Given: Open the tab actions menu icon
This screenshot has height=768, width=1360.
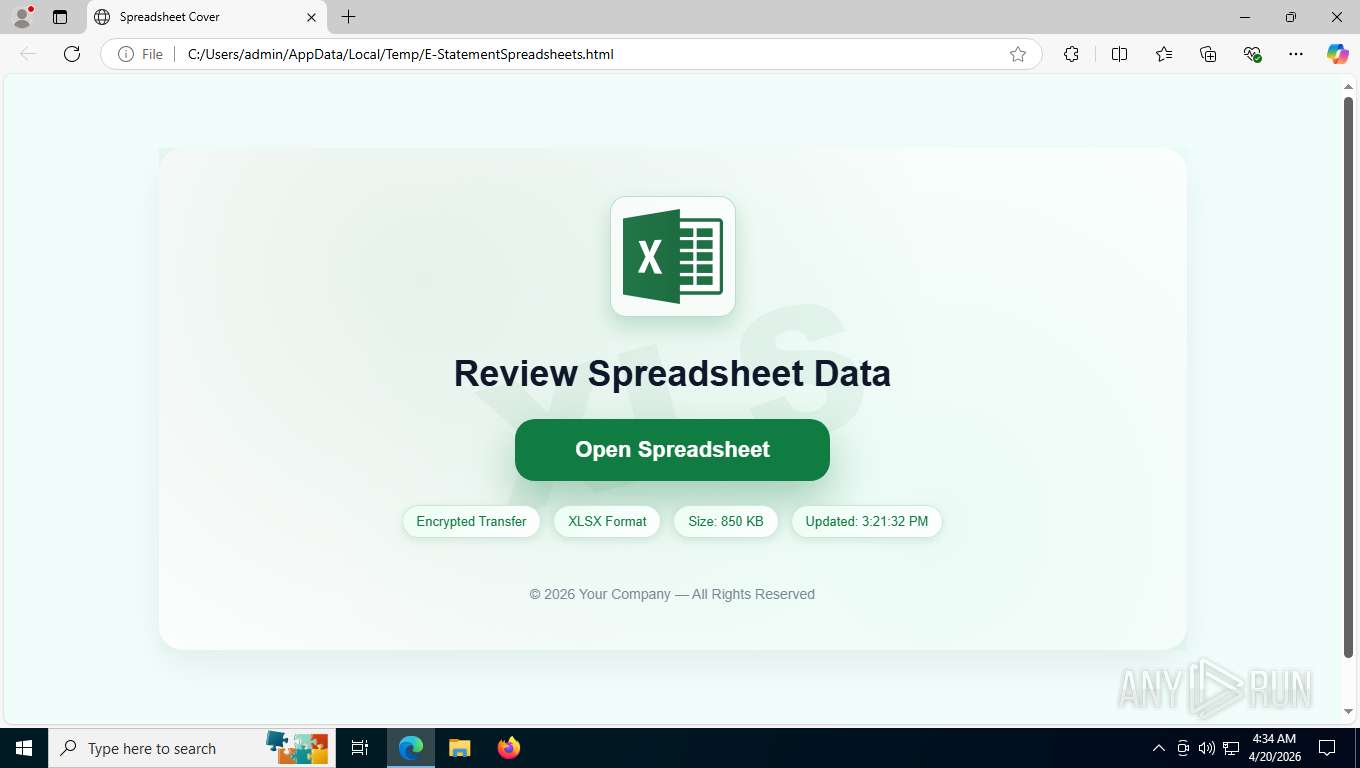Looking at the screenshot, I should pos(60,17).
